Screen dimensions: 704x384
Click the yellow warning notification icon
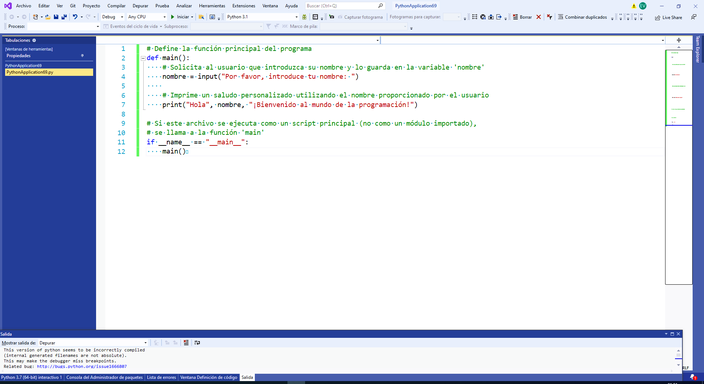coord(634,6)
